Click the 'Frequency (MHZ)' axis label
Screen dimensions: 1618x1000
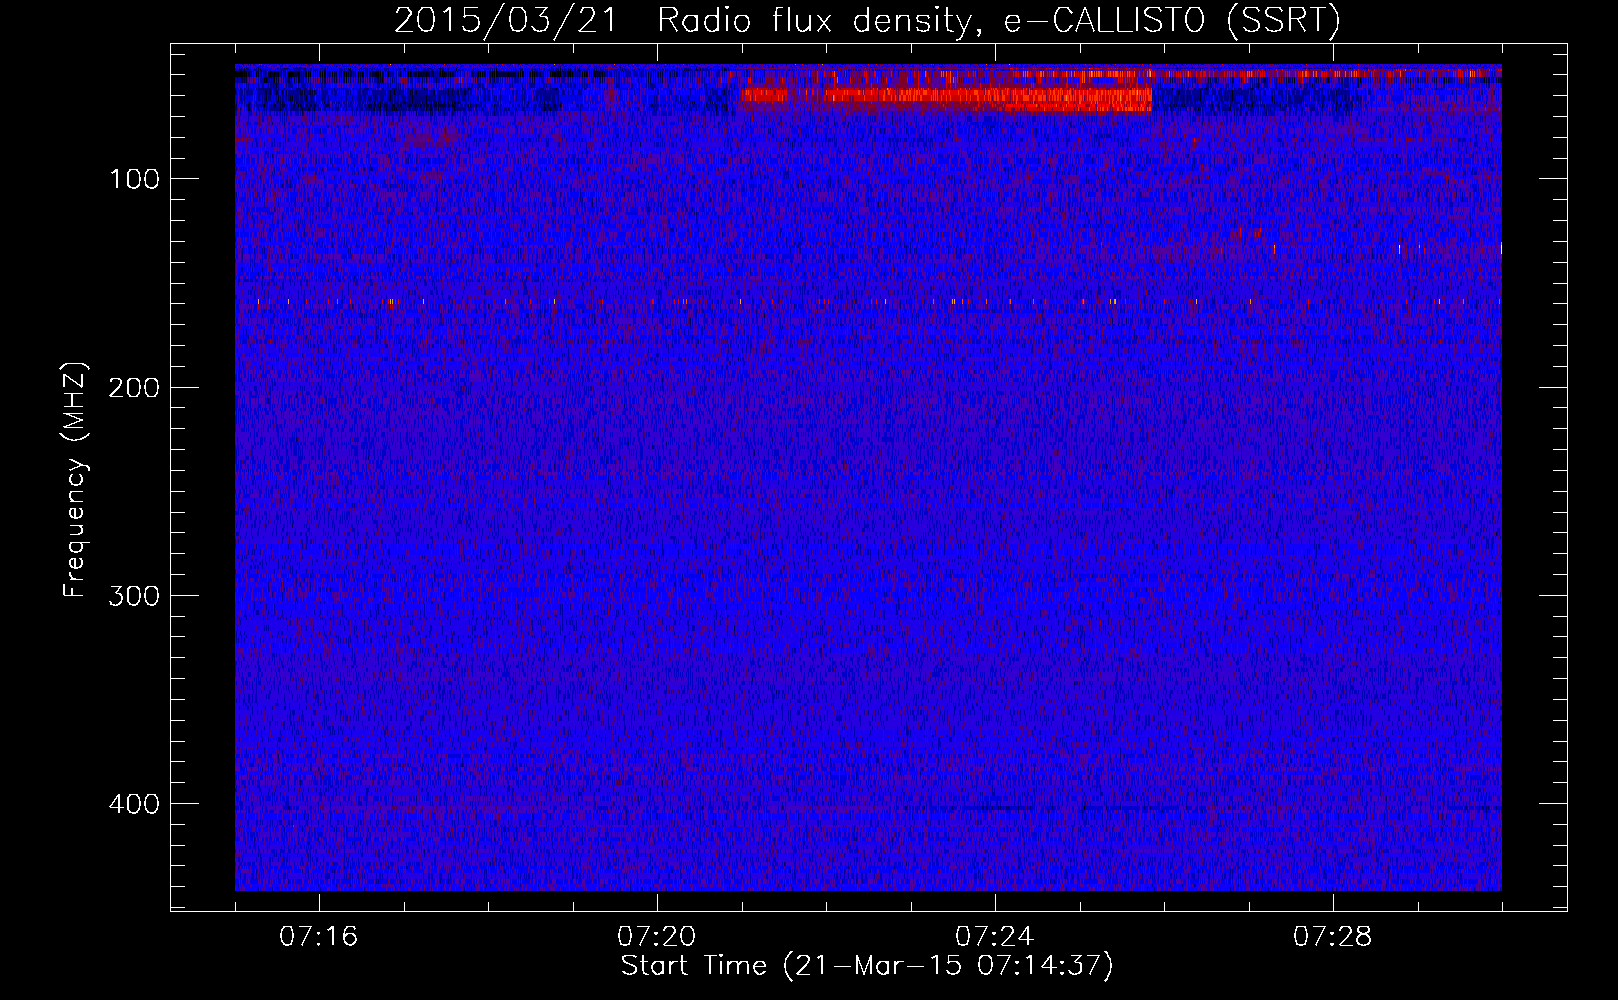(75, 480)
